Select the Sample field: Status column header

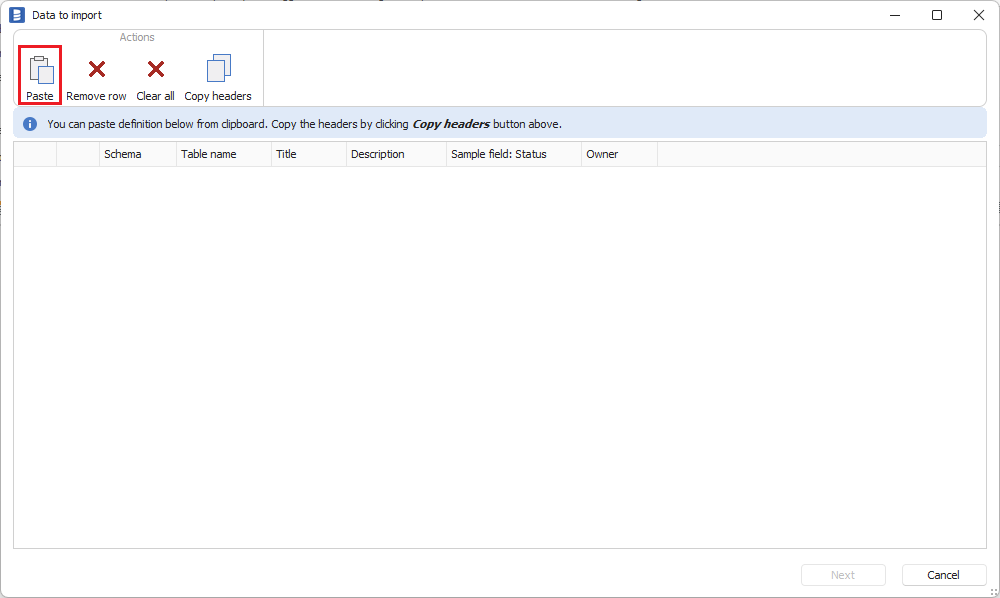[513, 154]
